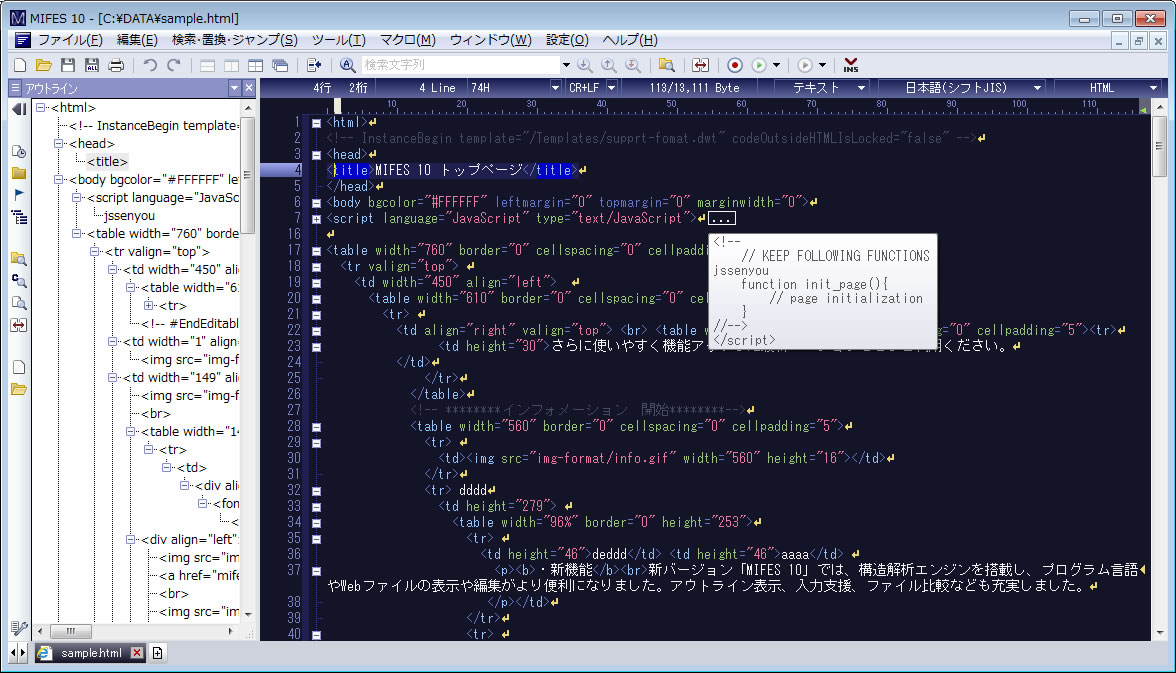
Task: Click the outline vertical scrollbar thumb
Action: coord(248,174)
